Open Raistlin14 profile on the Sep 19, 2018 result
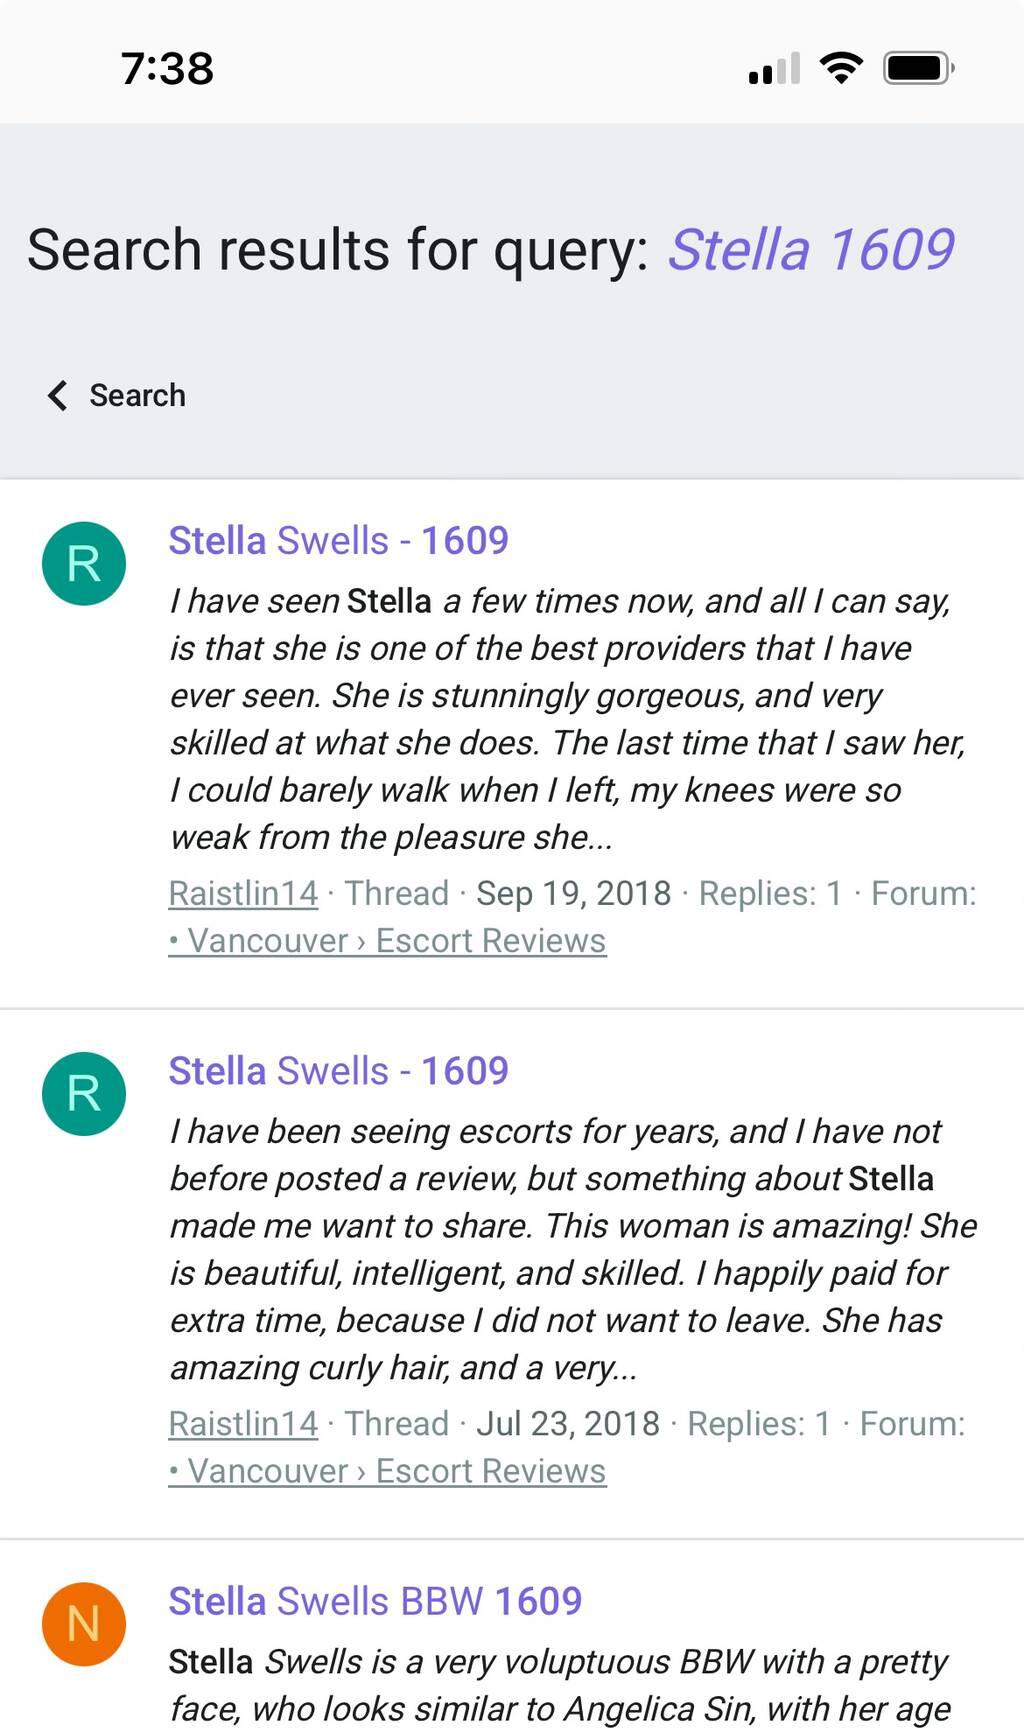The width and height of the screenshot is (1024, 1728). [243, 893]
